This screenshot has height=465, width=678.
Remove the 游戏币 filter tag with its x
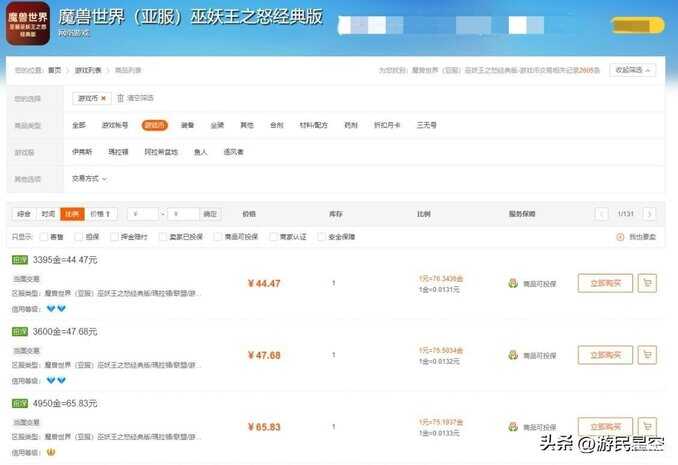[103, 99]
